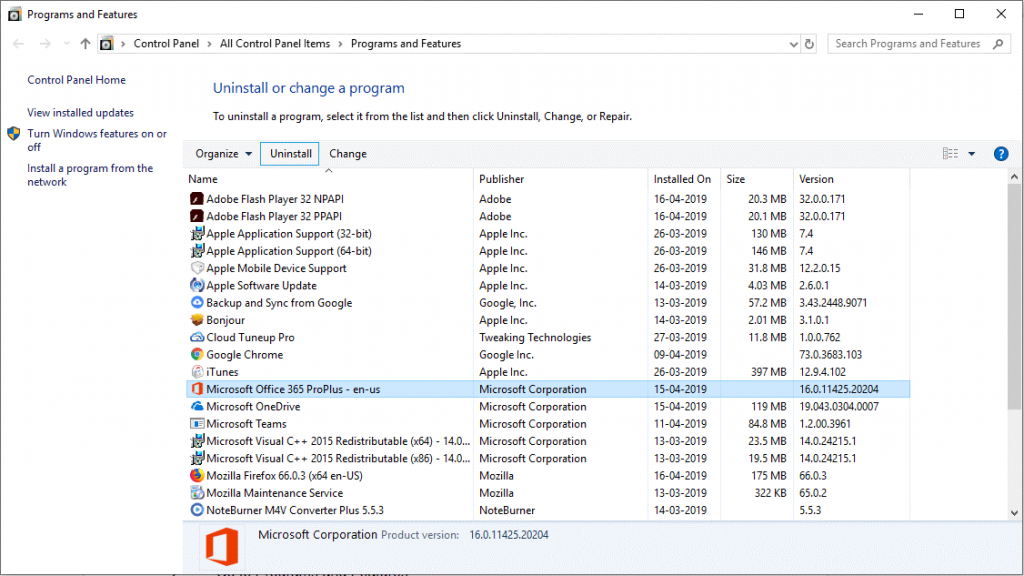Click the Google Chrome icon
The image size is (1024, 576).
[197, 355]
